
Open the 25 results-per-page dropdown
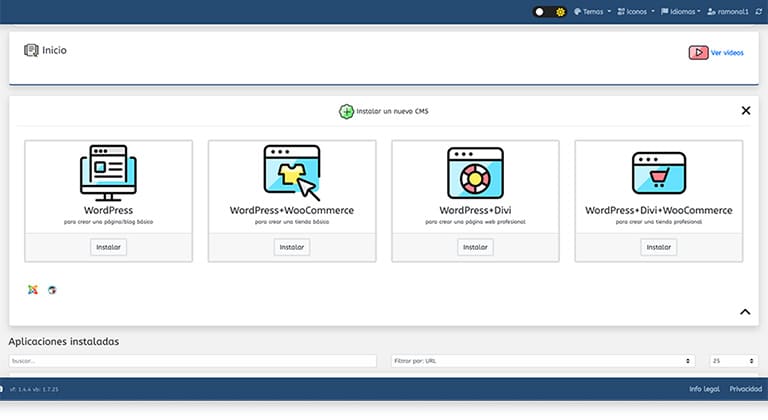[733, 361]
